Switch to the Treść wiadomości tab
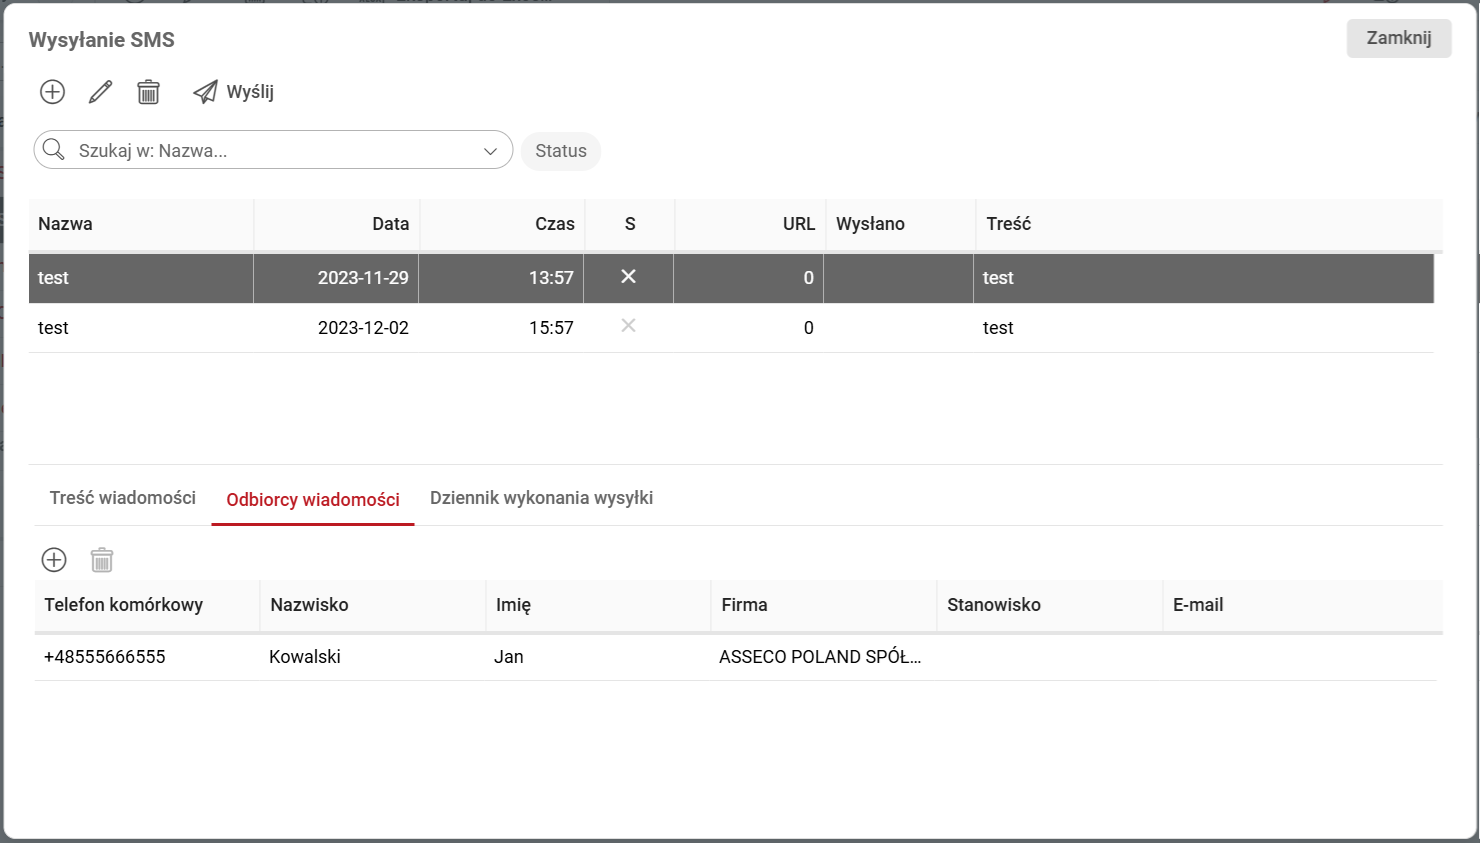Viewport: 1480px width, 843px height. [x=123, y=498]
